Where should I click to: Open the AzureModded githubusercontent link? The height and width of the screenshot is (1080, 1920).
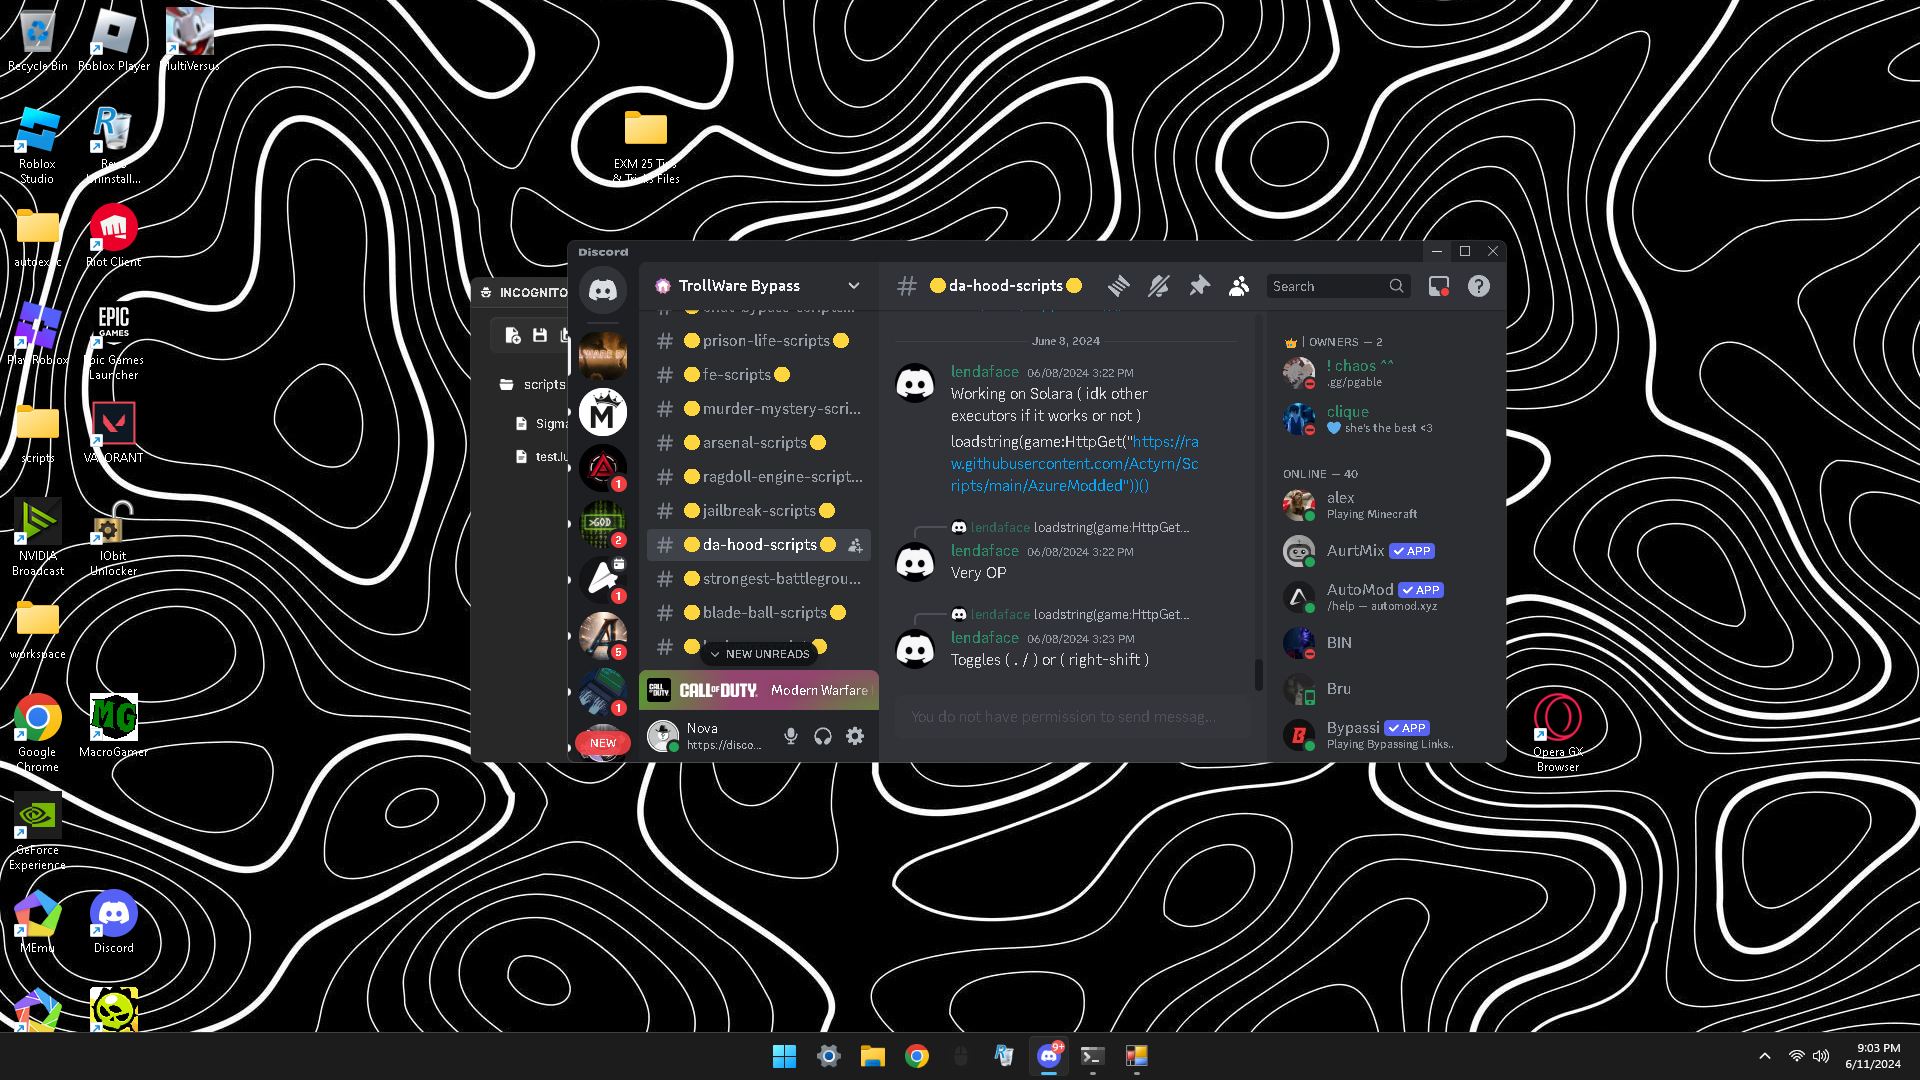[1074, 464]
